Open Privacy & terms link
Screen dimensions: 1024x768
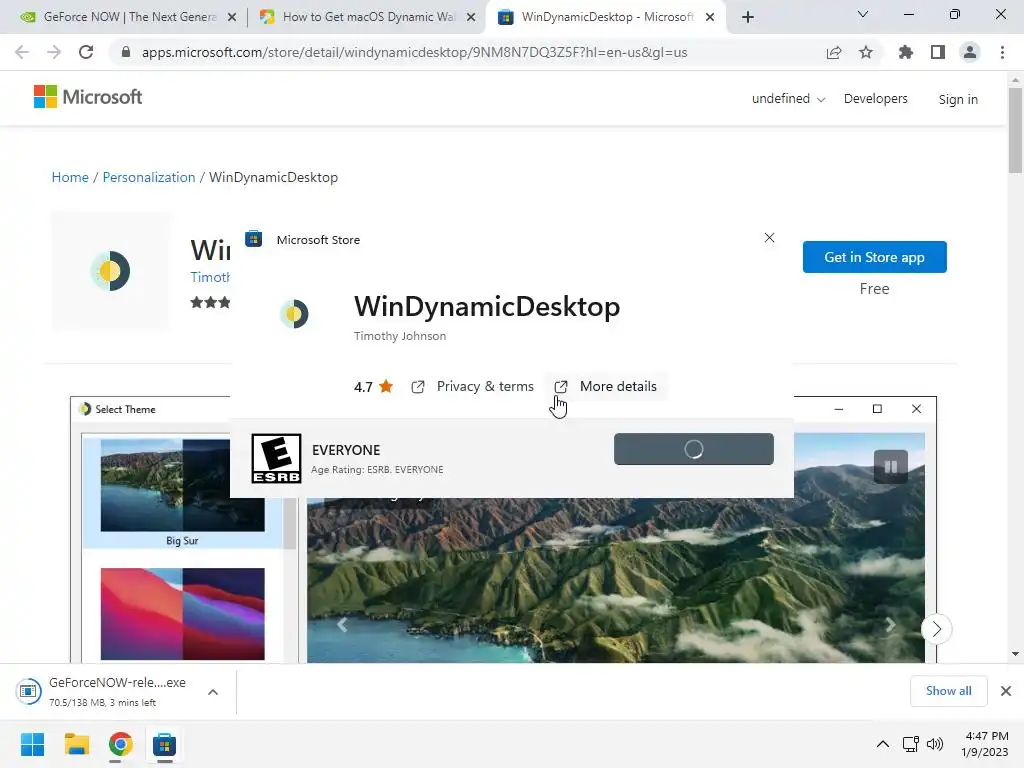coord(472,387)
